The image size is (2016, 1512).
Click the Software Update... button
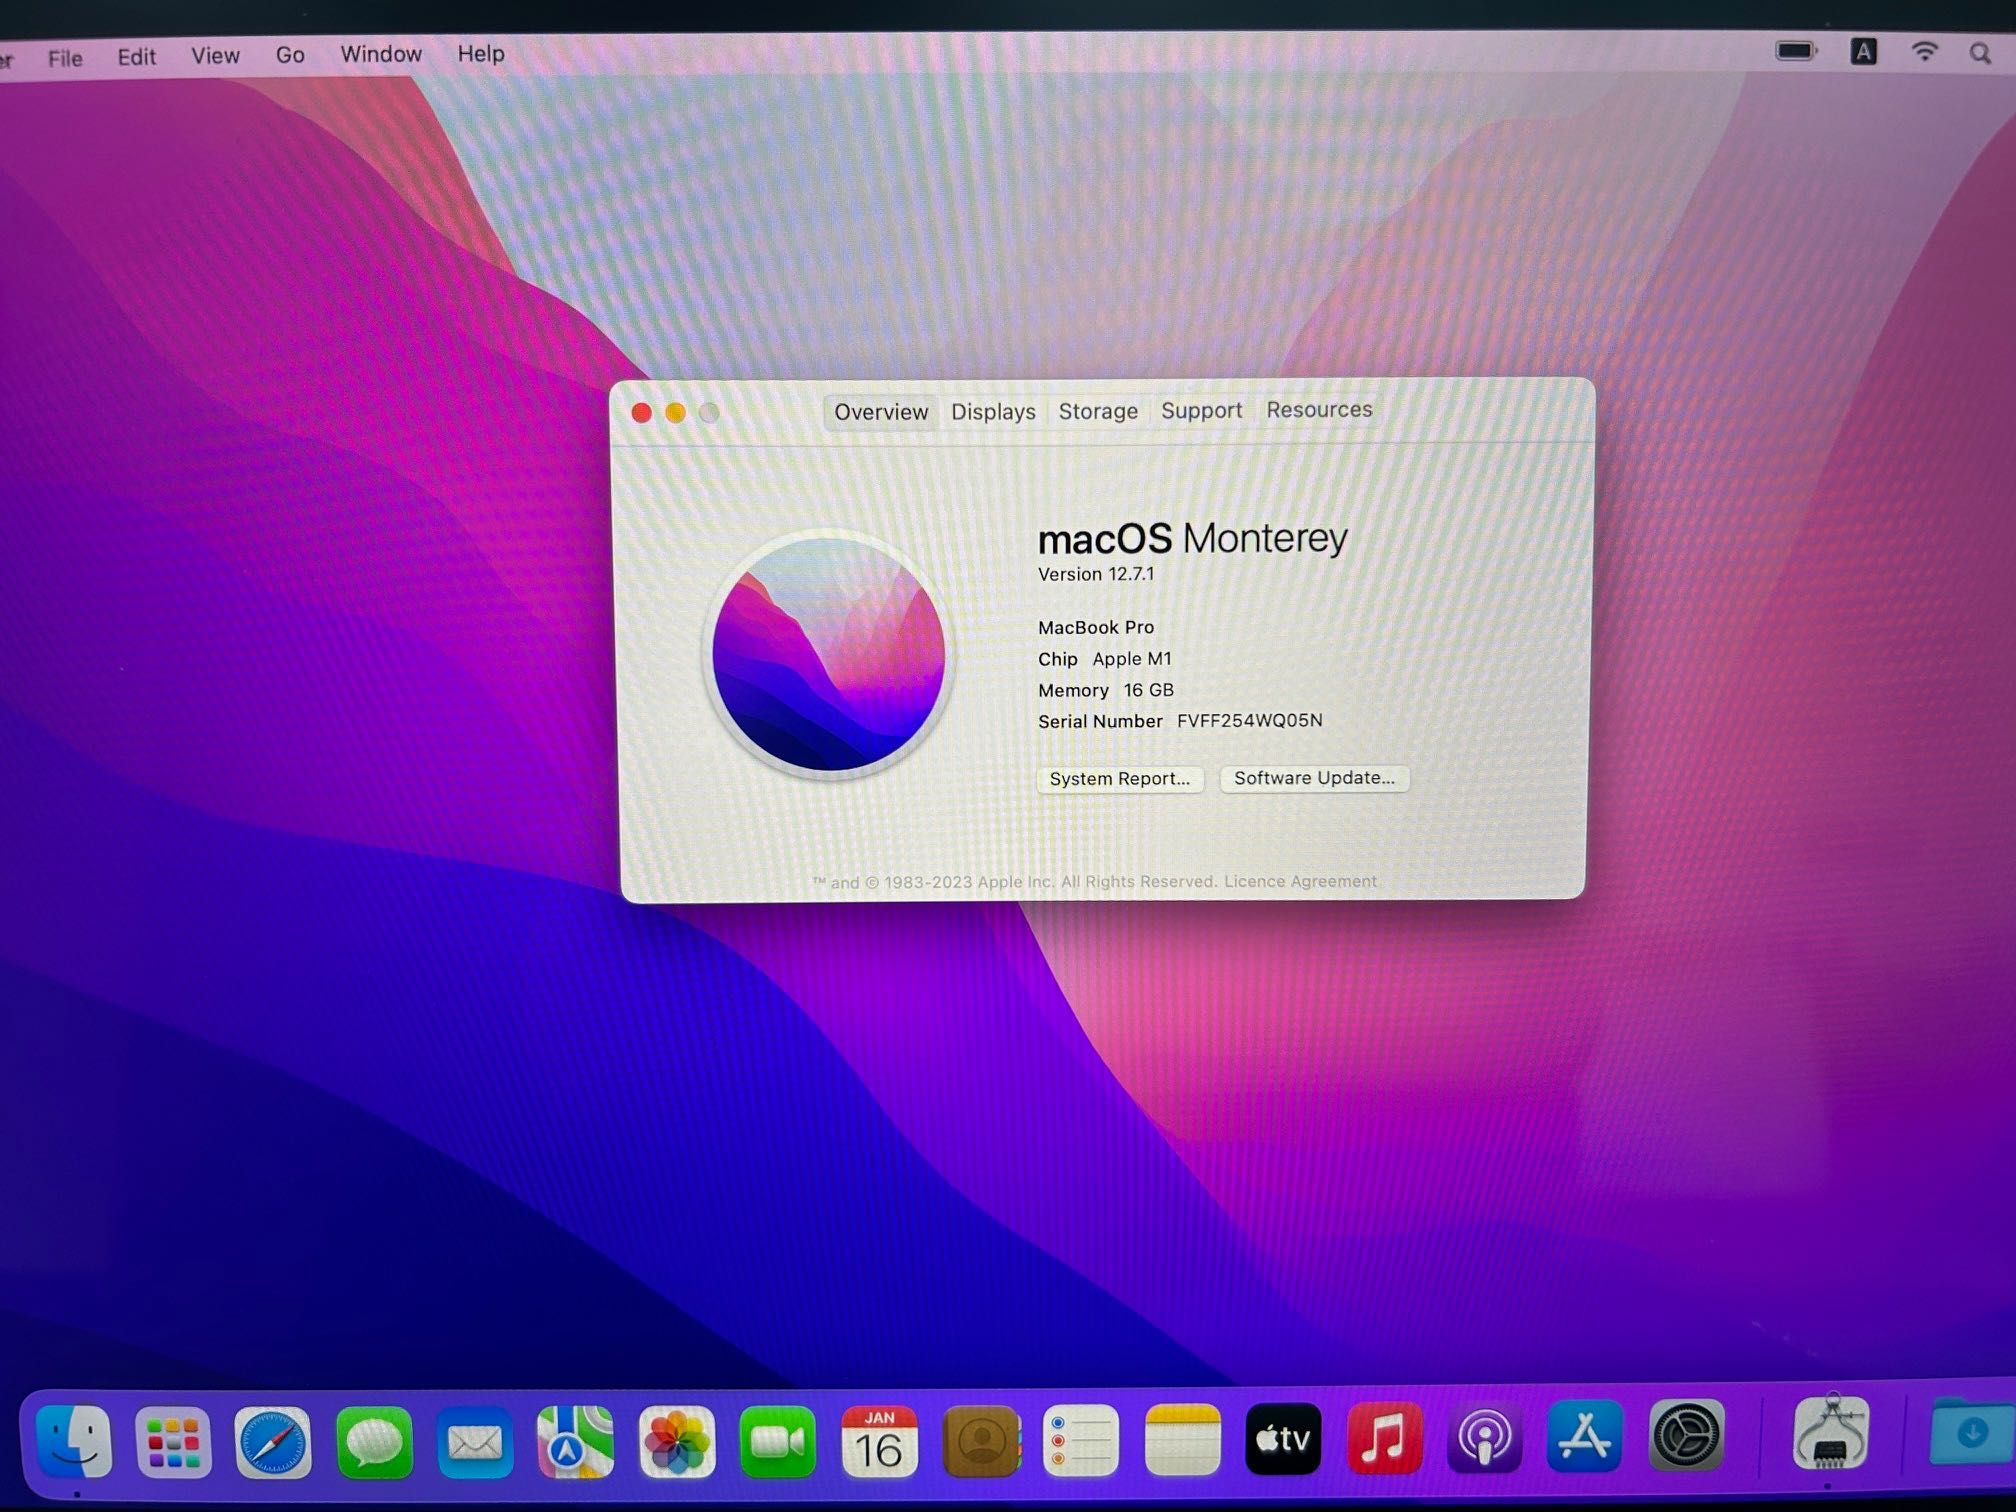(1314, 778)
